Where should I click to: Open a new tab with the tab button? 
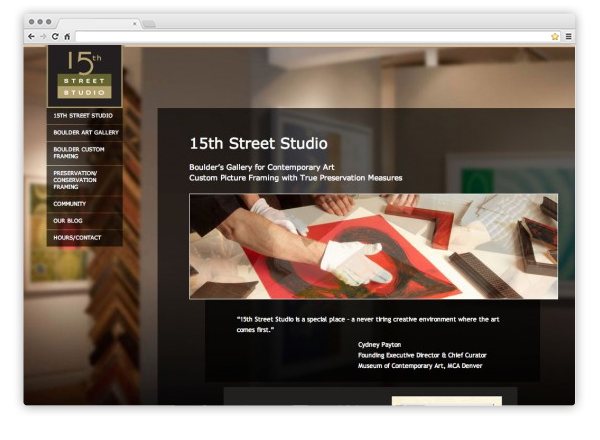click(x=149, y=24)
